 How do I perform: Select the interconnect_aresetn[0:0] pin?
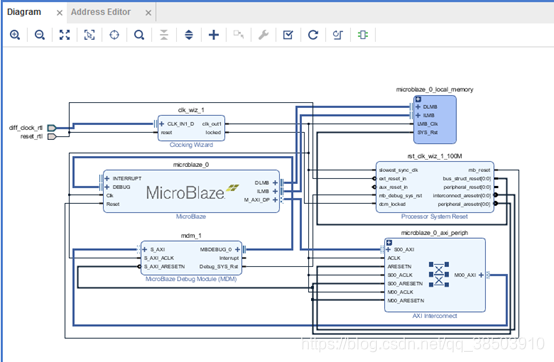click(461, 196)
